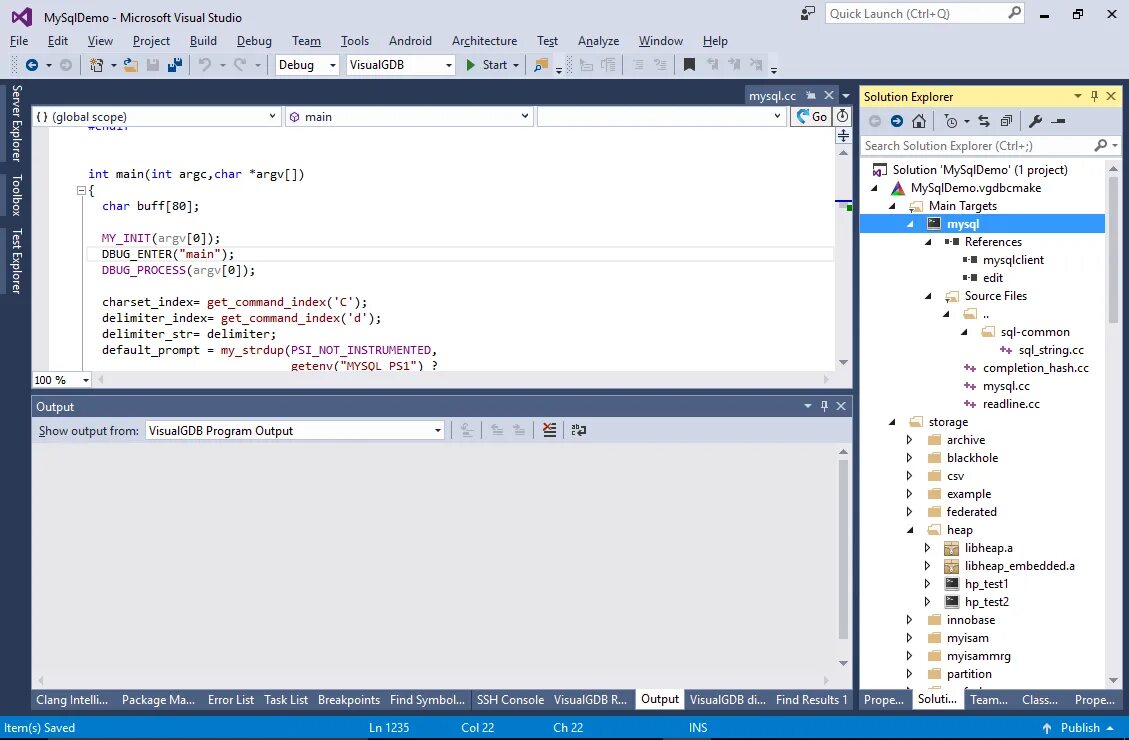Screen dimensions: 1129x740
Task: Click the search magnifier in the Solution Explorer search box
Action: tap(1100, 145)
